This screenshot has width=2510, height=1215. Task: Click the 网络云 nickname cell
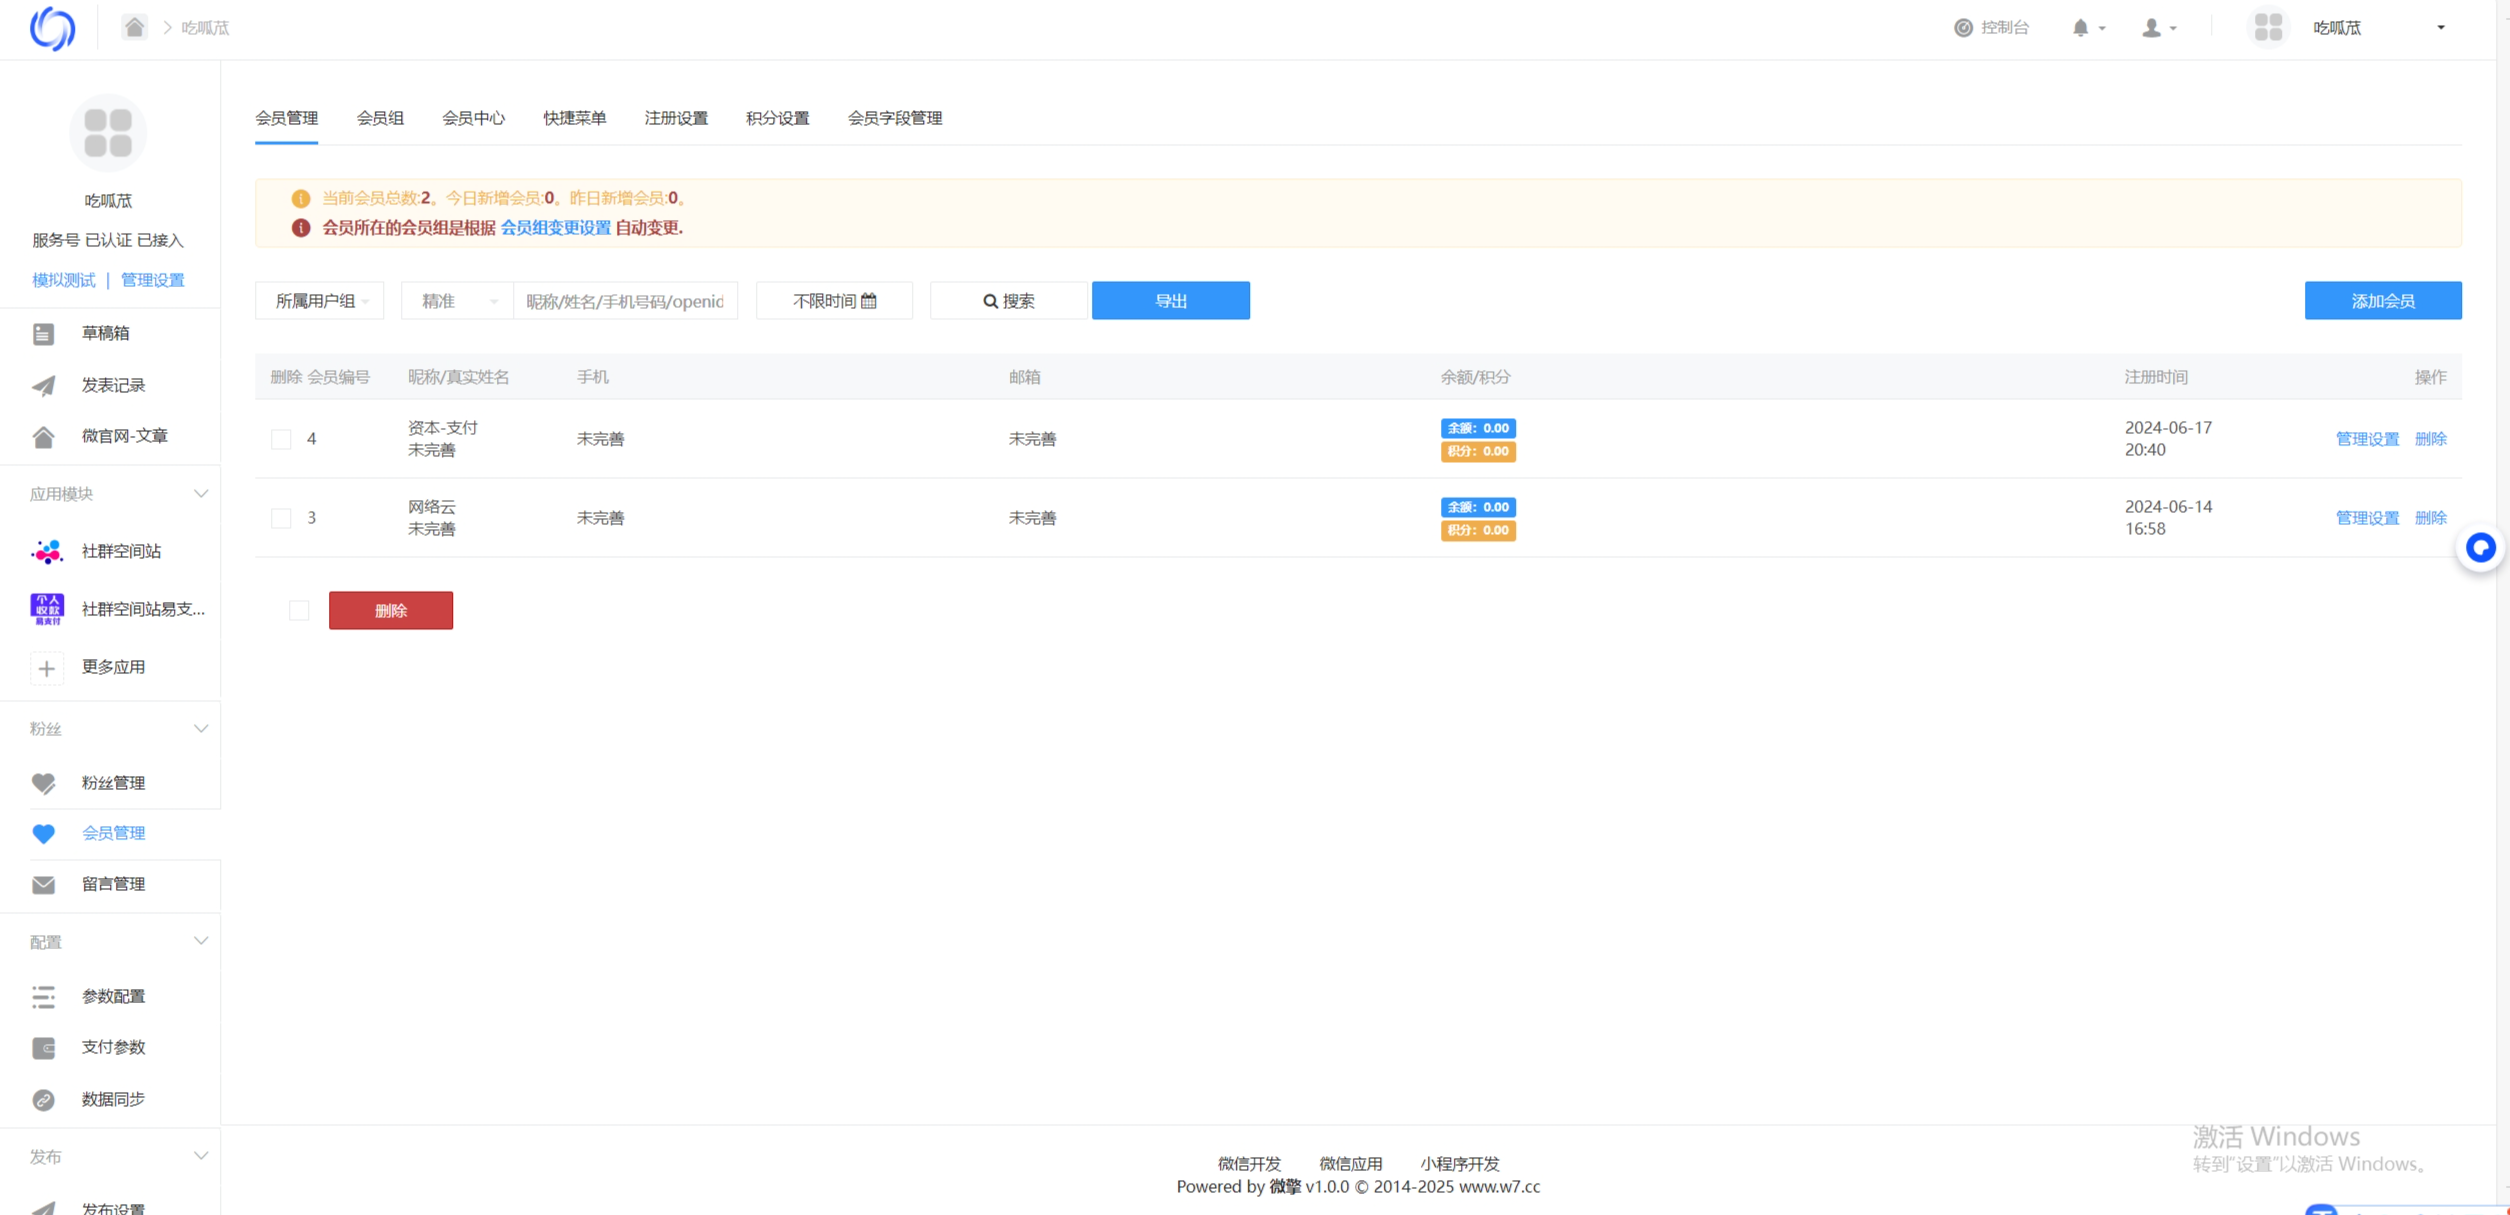[431, 507]
